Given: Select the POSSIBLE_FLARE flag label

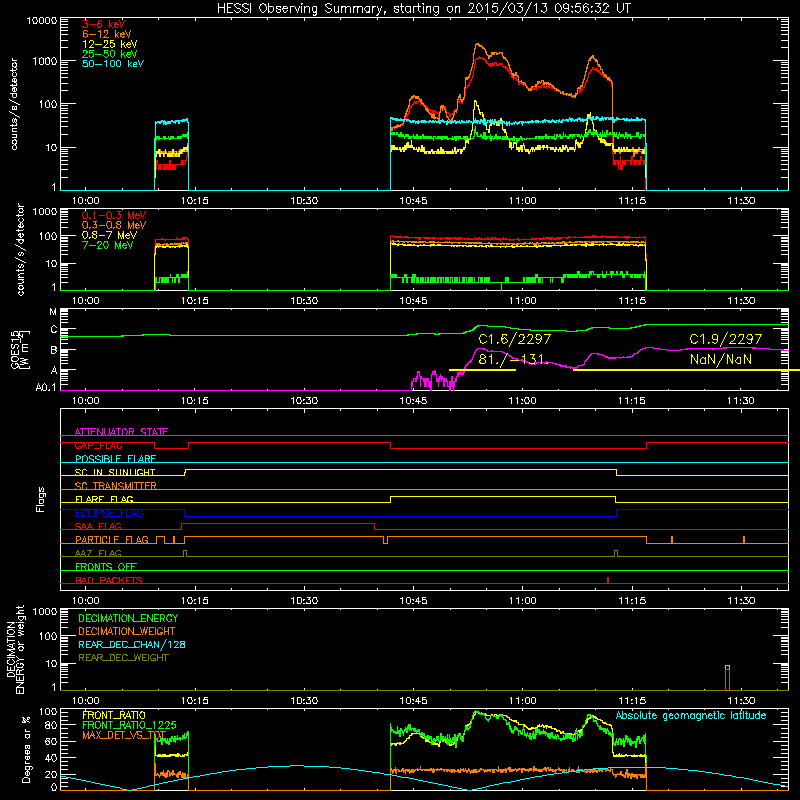Looking at the screenshot, I should pos(115,459).
